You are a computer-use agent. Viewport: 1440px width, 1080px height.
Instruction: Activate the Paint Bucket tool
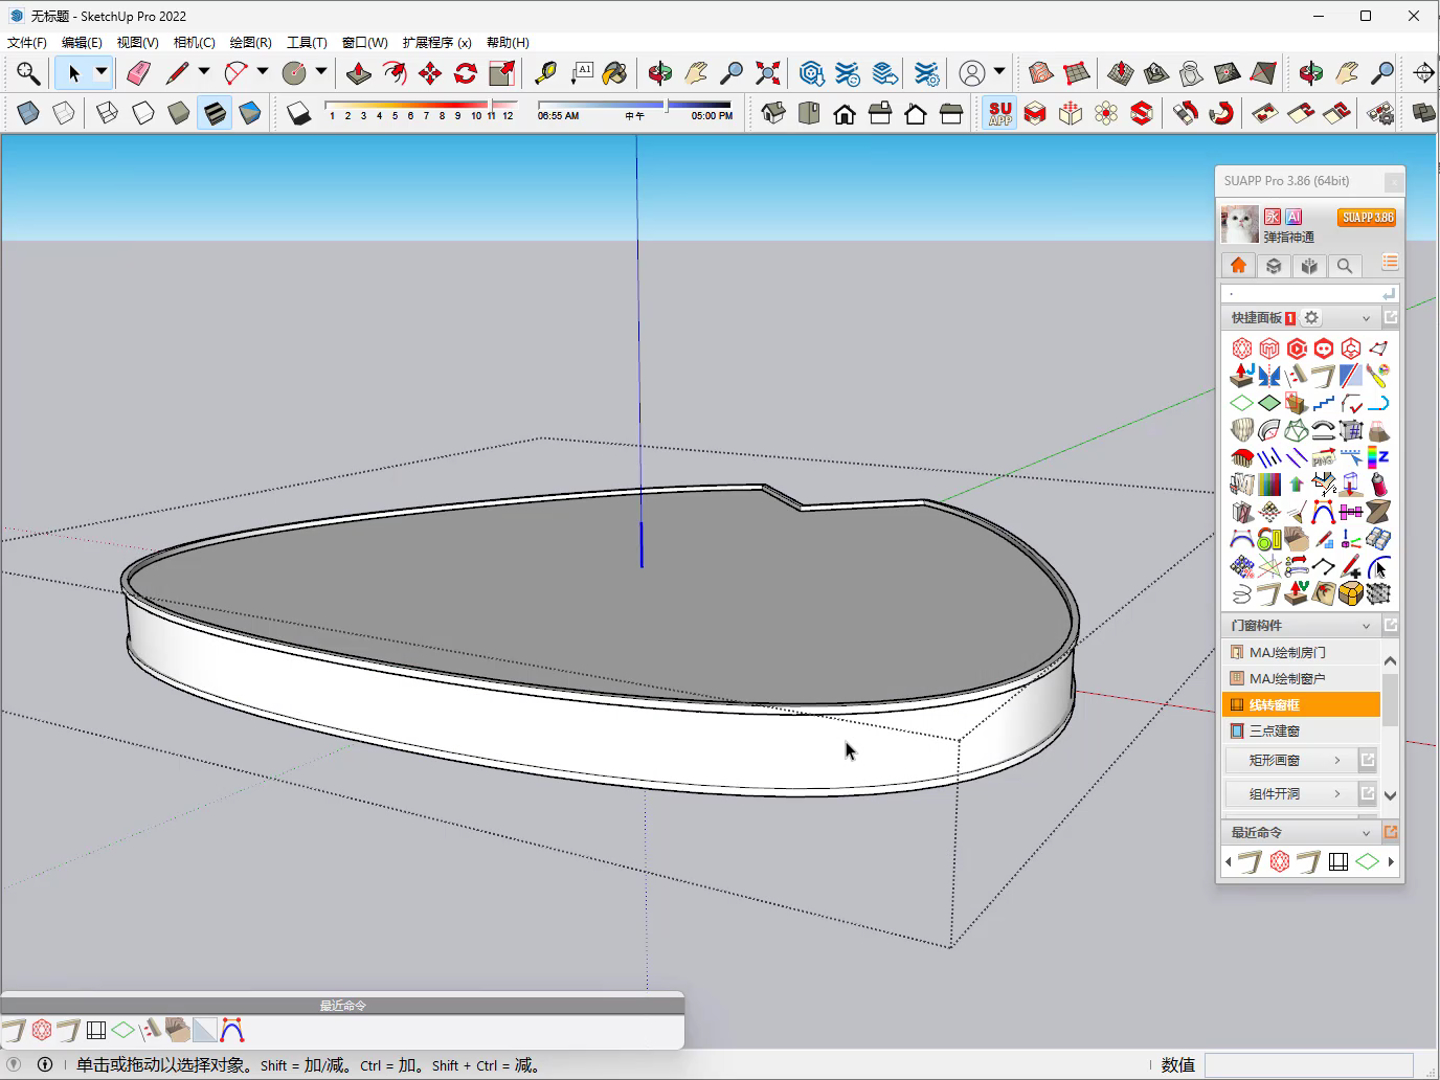click(616, 73)
